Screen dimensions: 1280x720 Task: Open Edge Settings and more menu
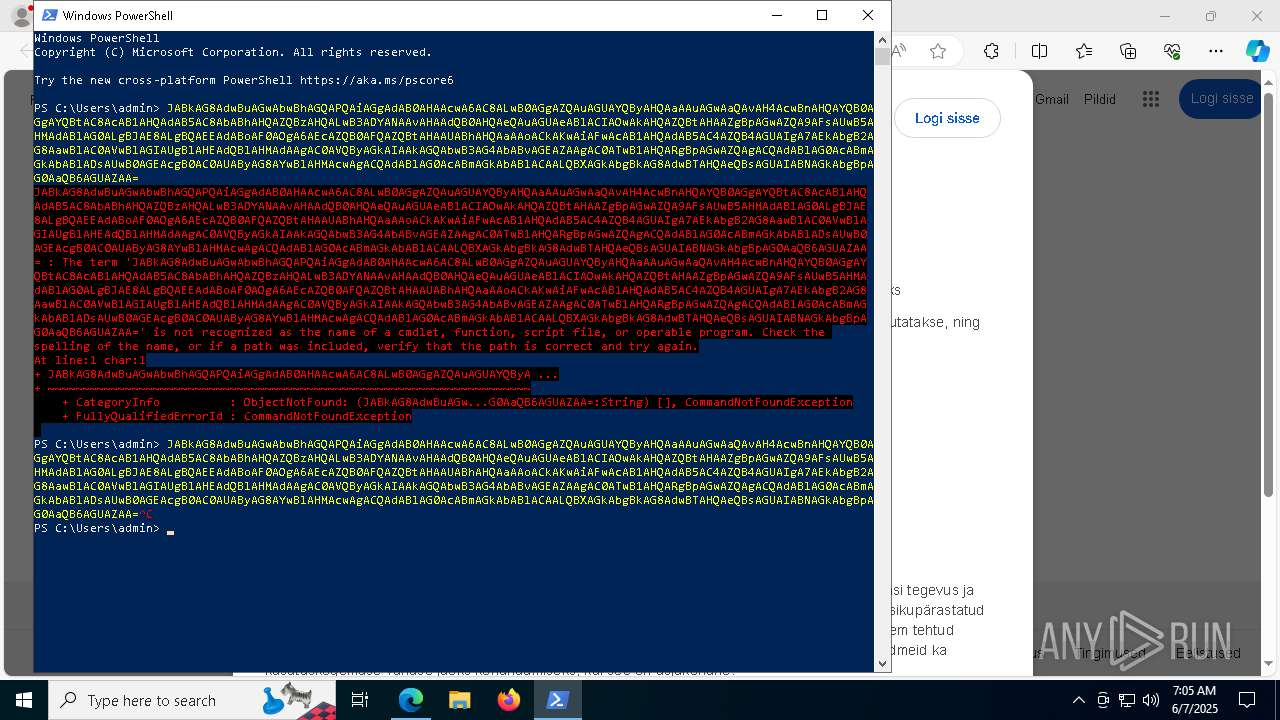1216,51
